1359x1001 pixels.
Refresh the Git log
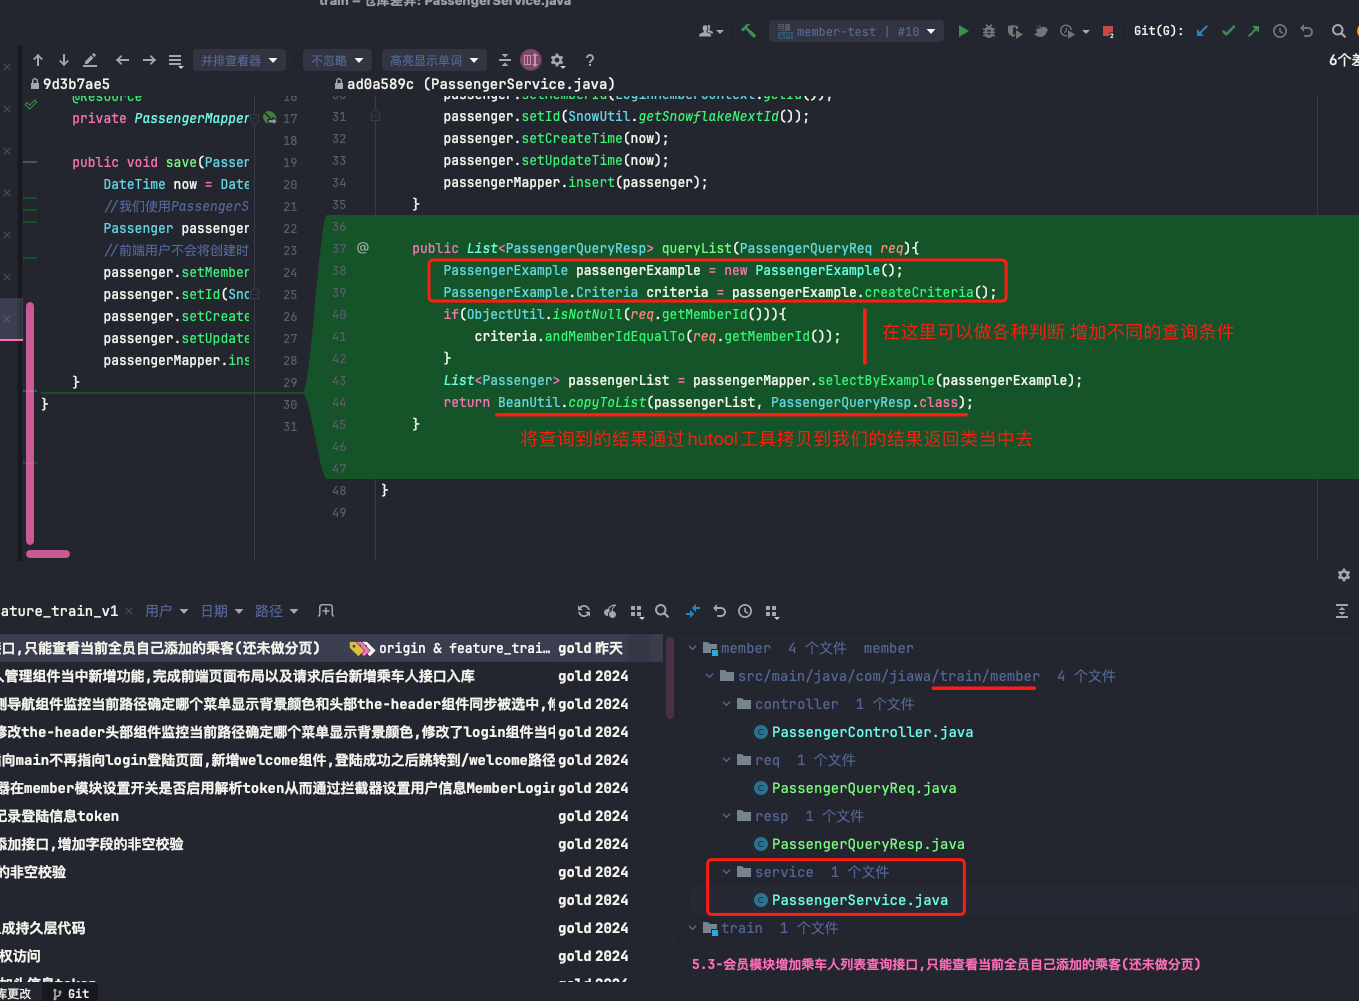[584, 611]
